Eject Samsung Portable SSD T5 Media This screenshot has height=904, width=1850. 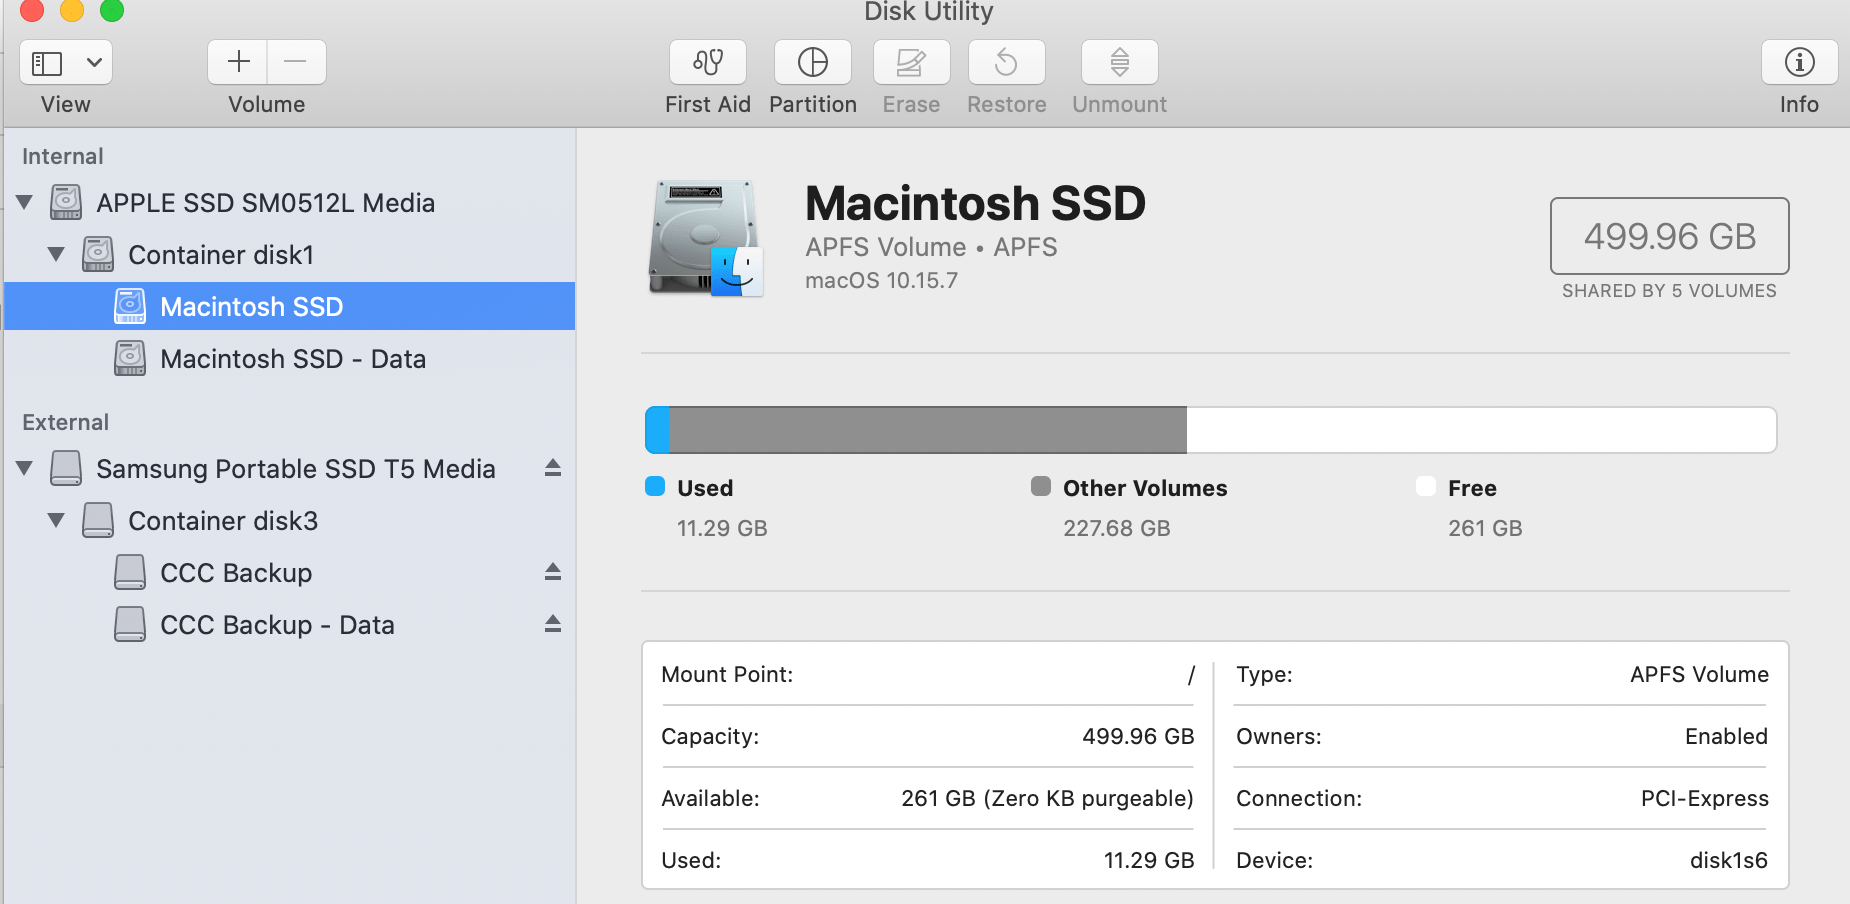[553, 468]
